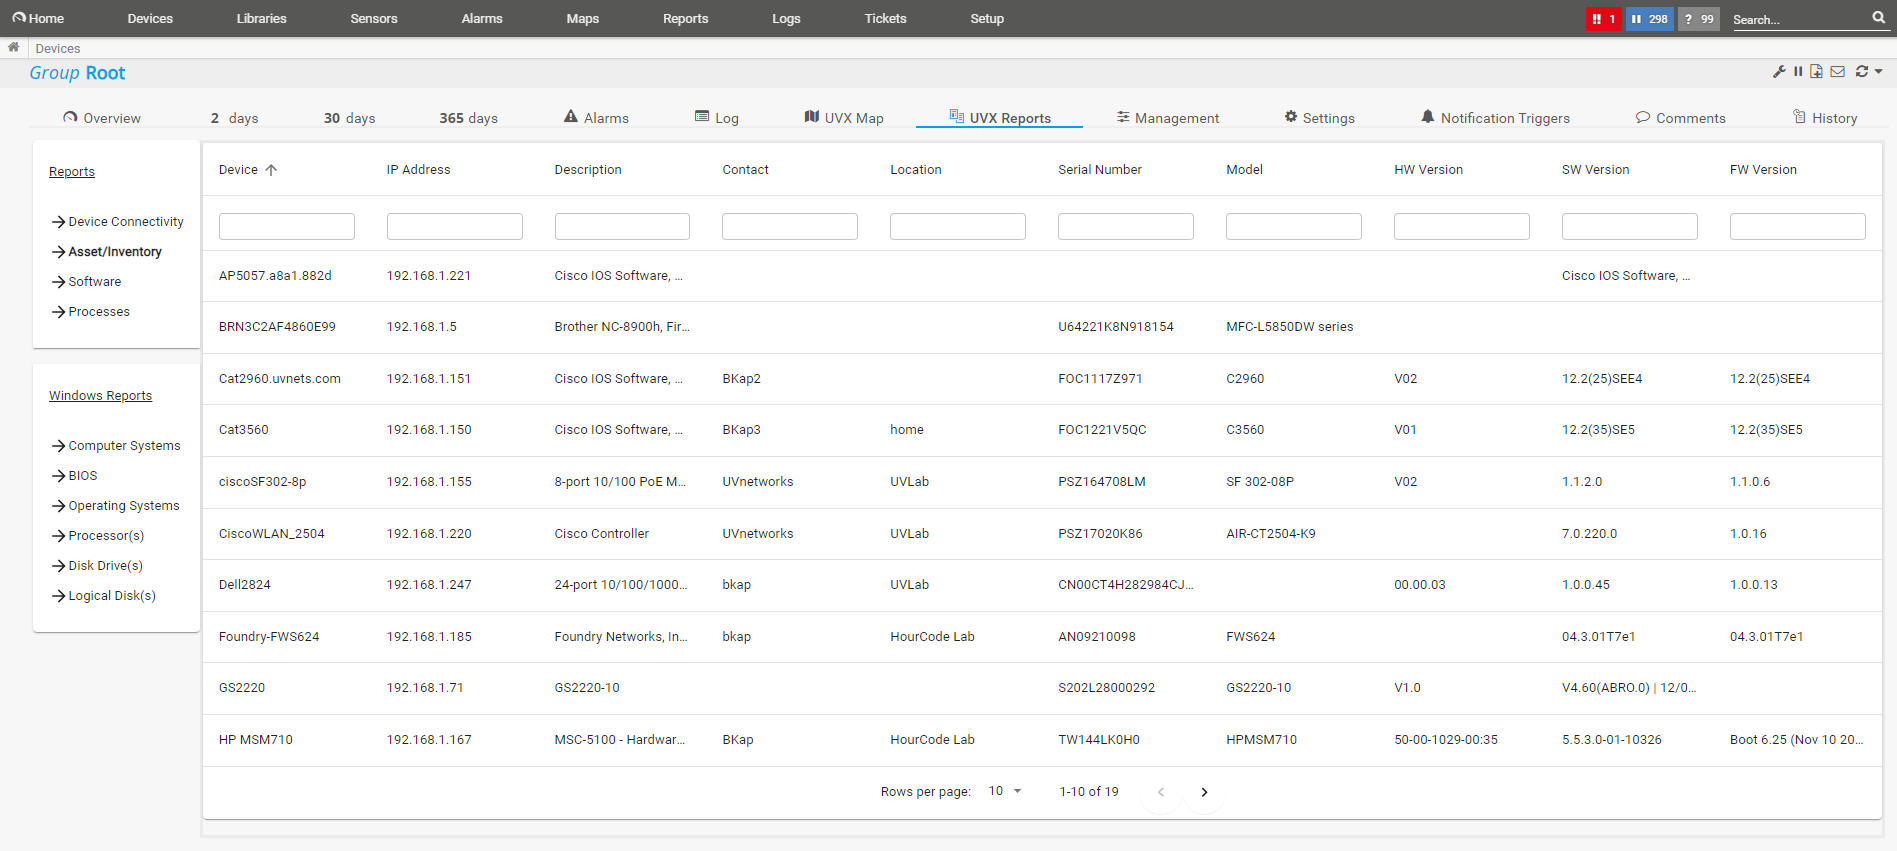Open Asset/Inventory report
The width and height of the screenshot is (1897, 851).
107,252
